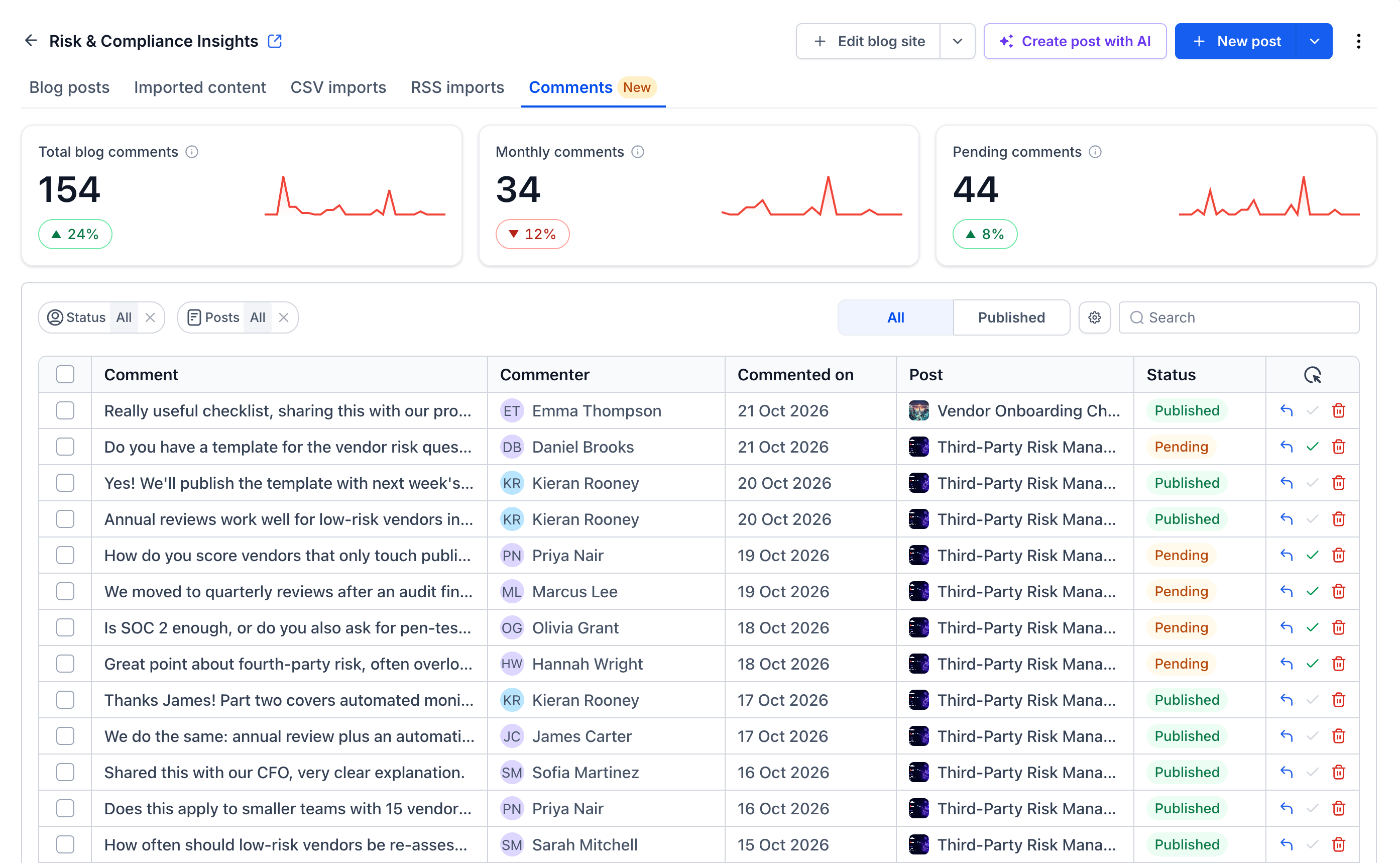Reply to Daniel Brooks' comment
1400x863 pixels.
click(1287, 447)
